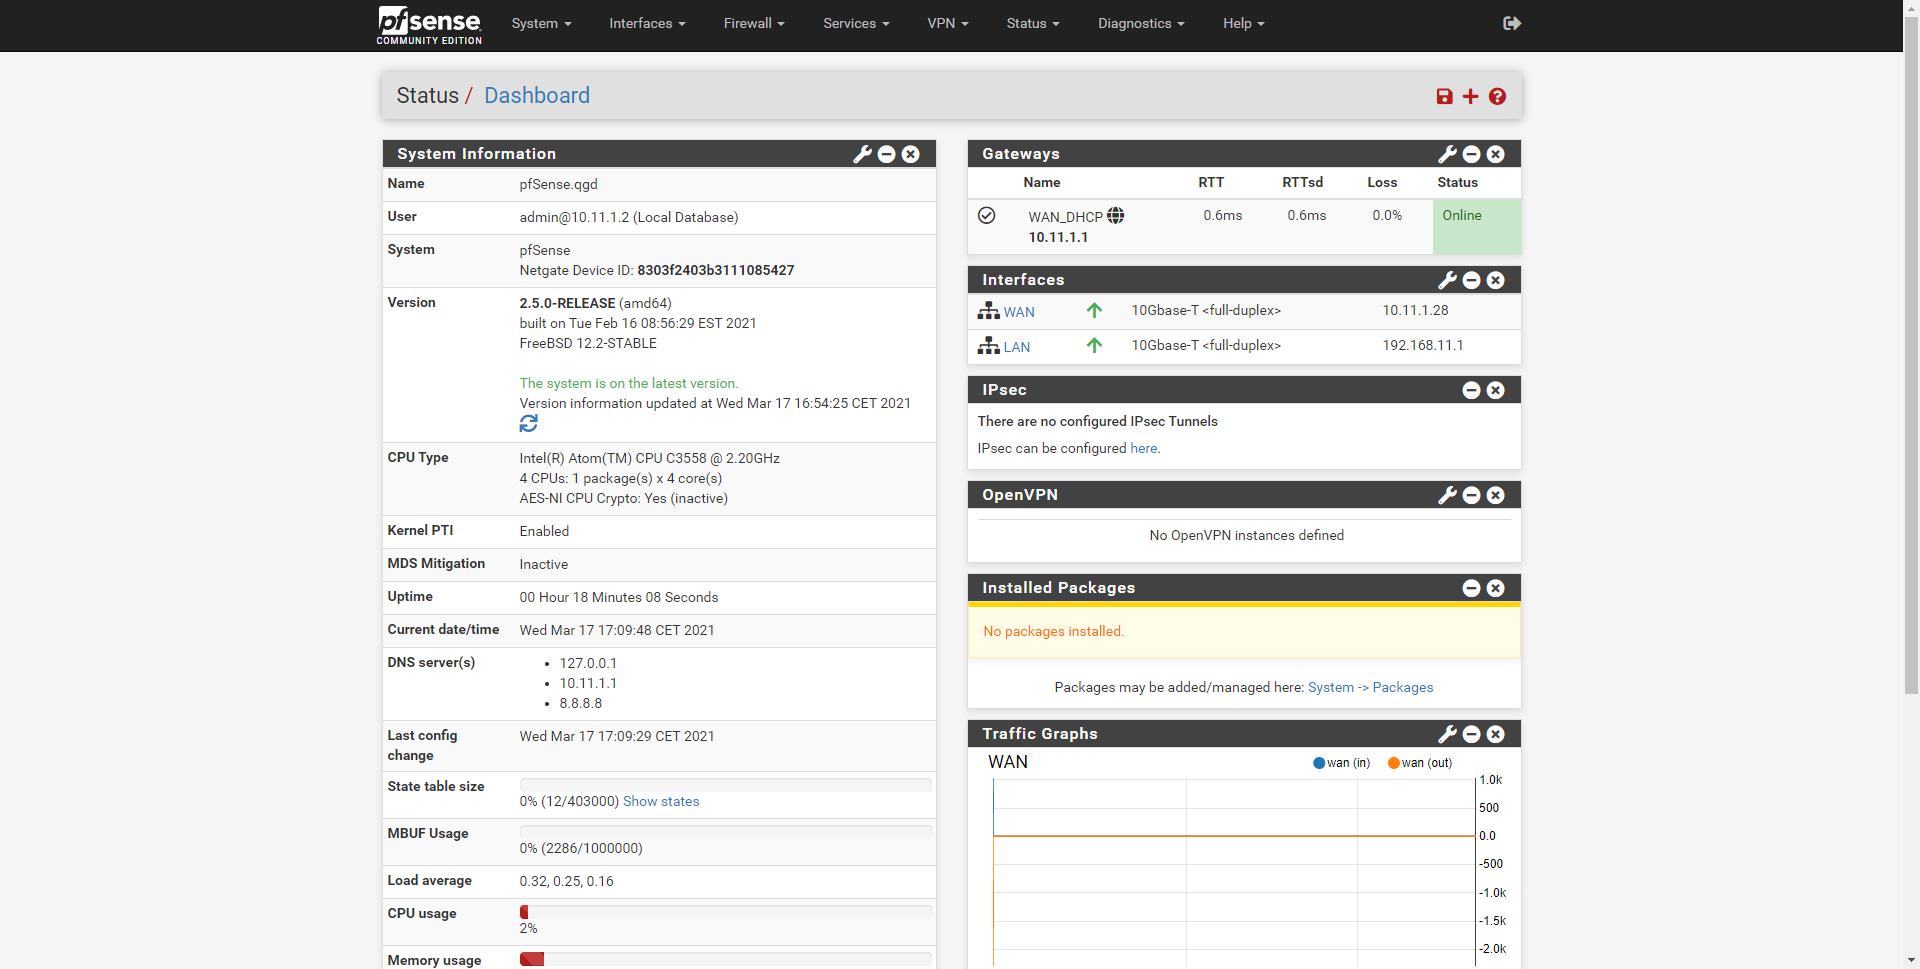Click the Load average value 0.32, 0.25, 0.16
1920x969 pixels.
click(x=567, y=881)
